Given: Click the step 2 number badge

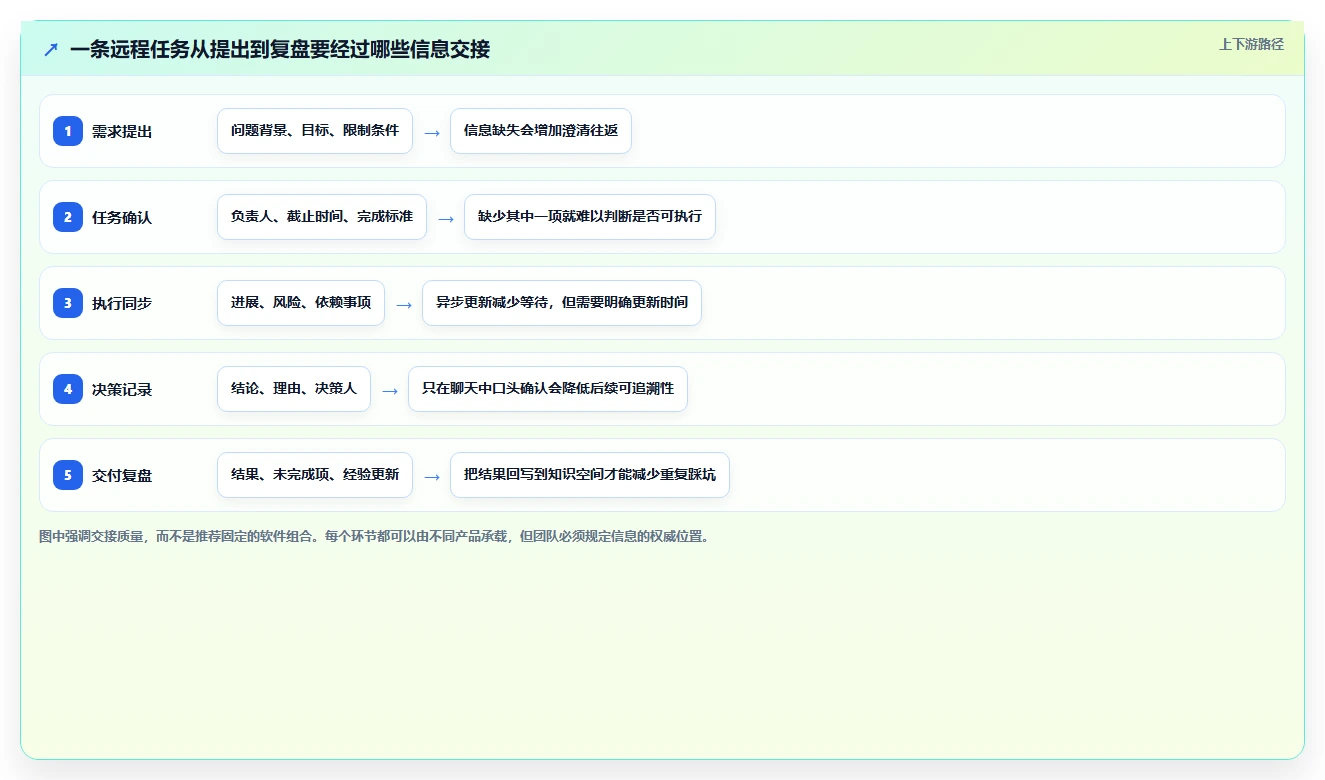Looking at the screenshot, I should click(68, 217).
